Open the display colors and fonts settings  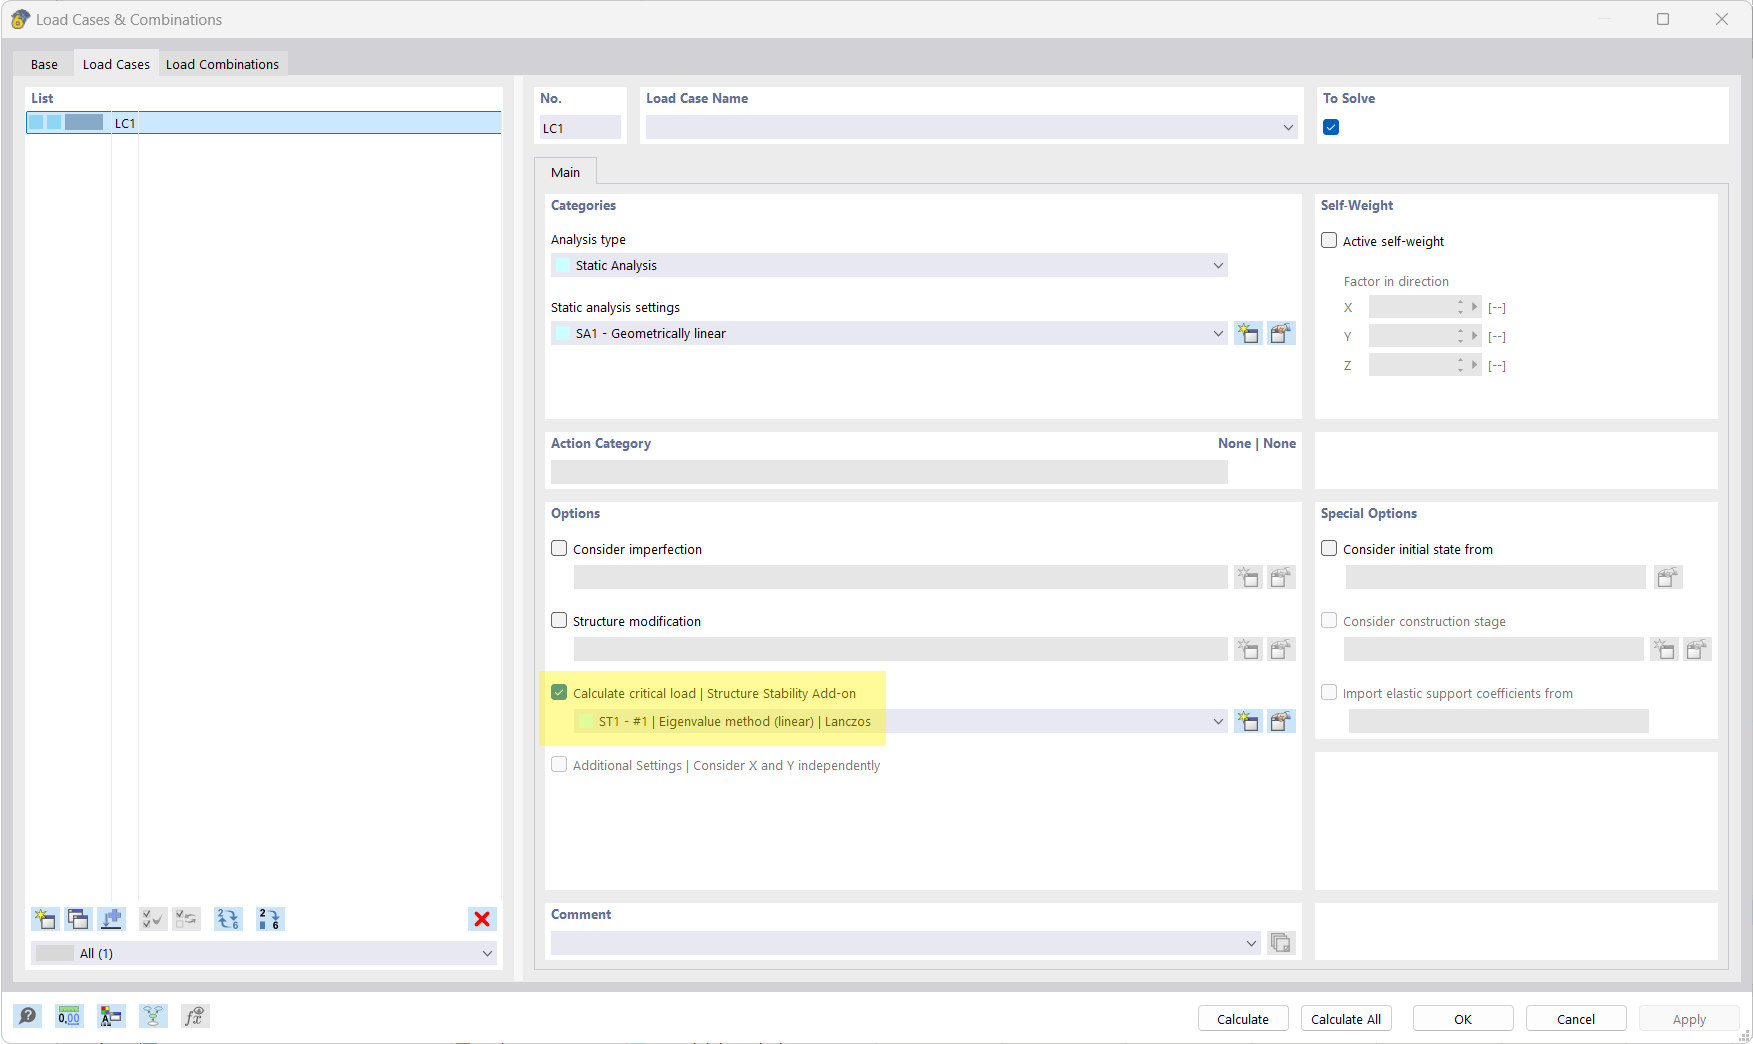point(111,1016)
